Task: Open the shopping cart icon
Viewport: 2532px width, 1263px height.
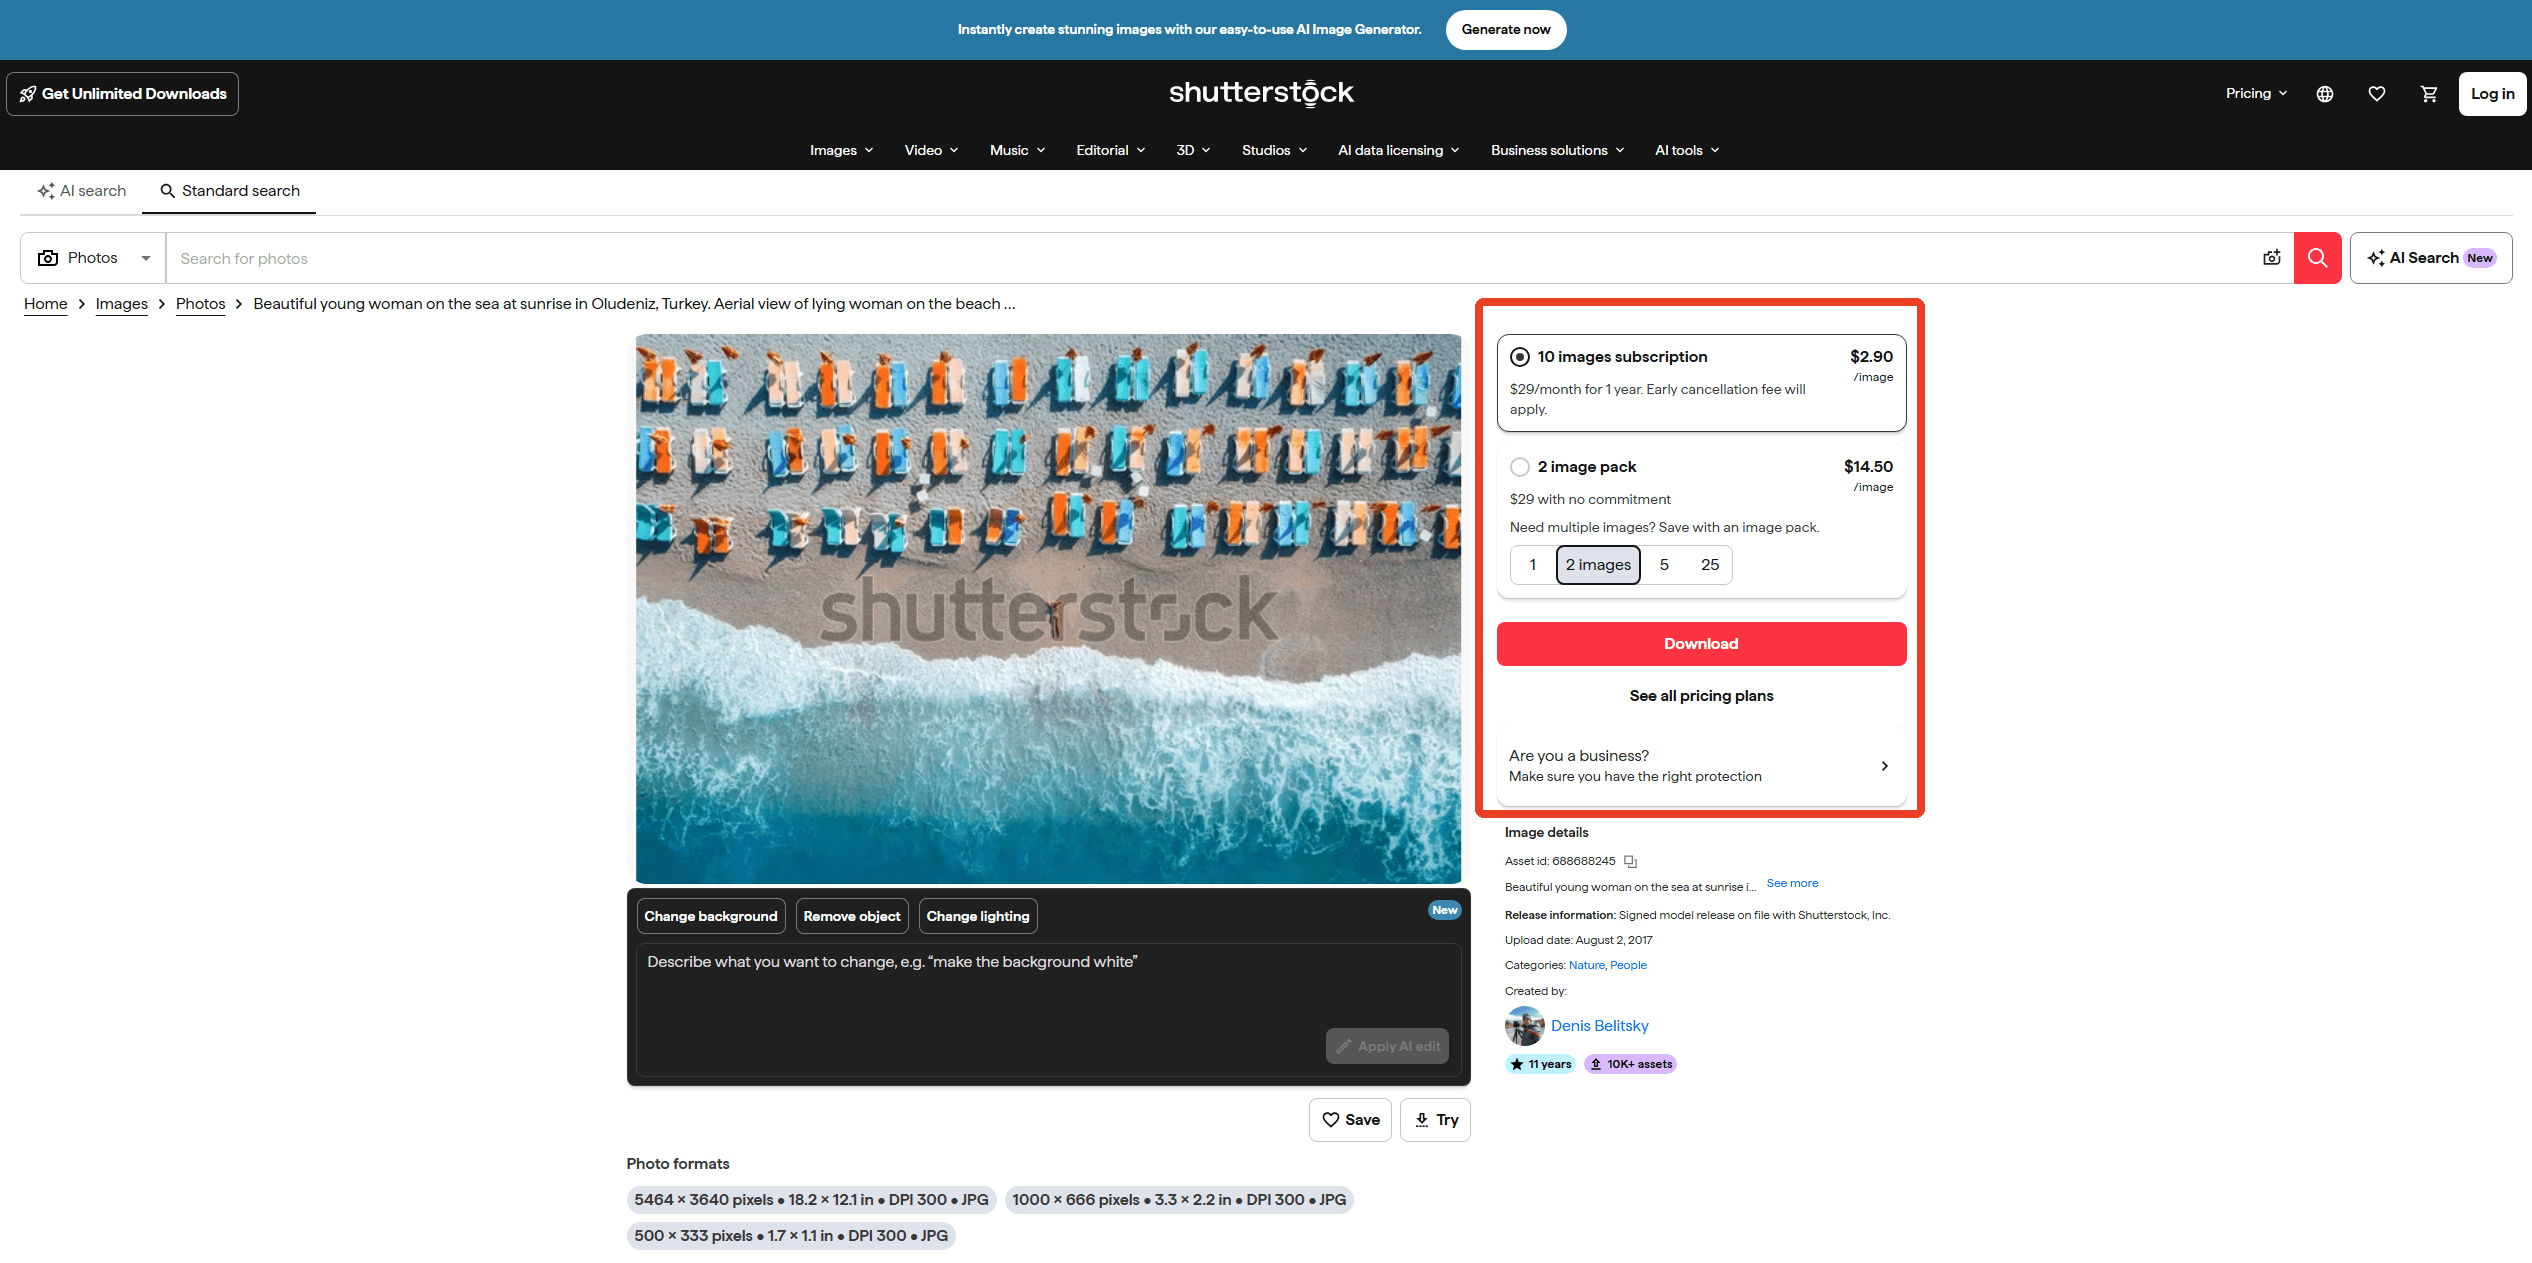Action: coord(2429,94)
